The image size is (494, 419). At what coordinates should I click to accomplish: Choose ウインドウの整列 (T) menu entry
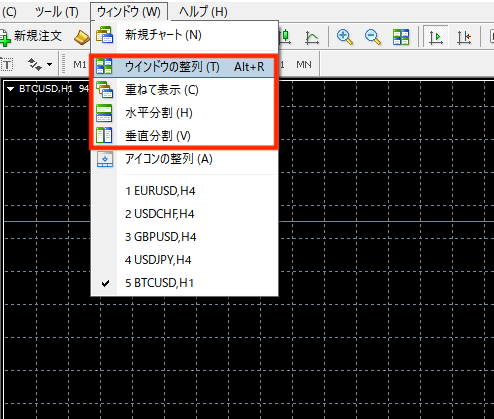[x=184, y=67]
